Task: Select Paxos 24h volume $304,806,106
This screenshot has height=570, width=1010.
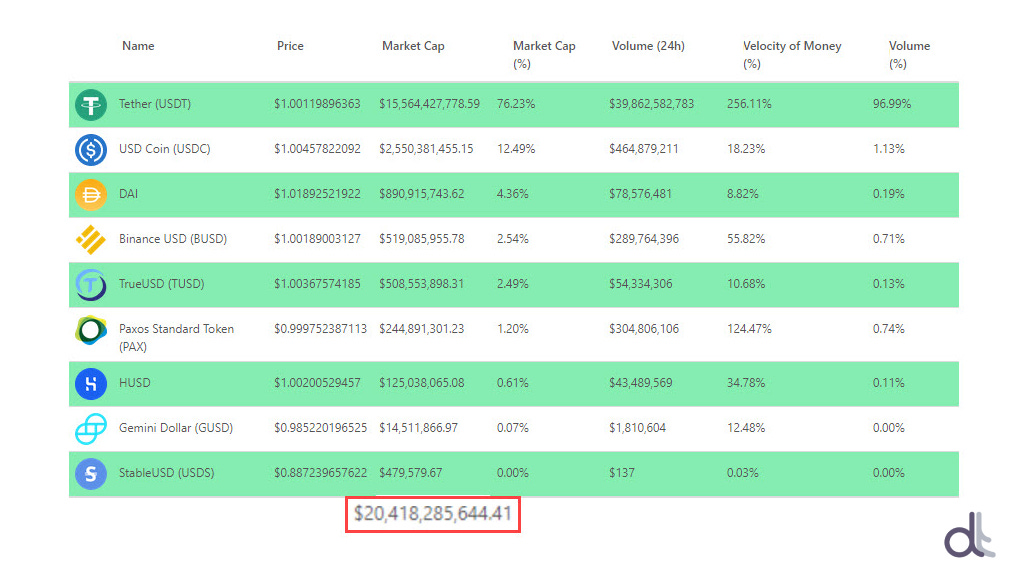Action: [643, 329]
